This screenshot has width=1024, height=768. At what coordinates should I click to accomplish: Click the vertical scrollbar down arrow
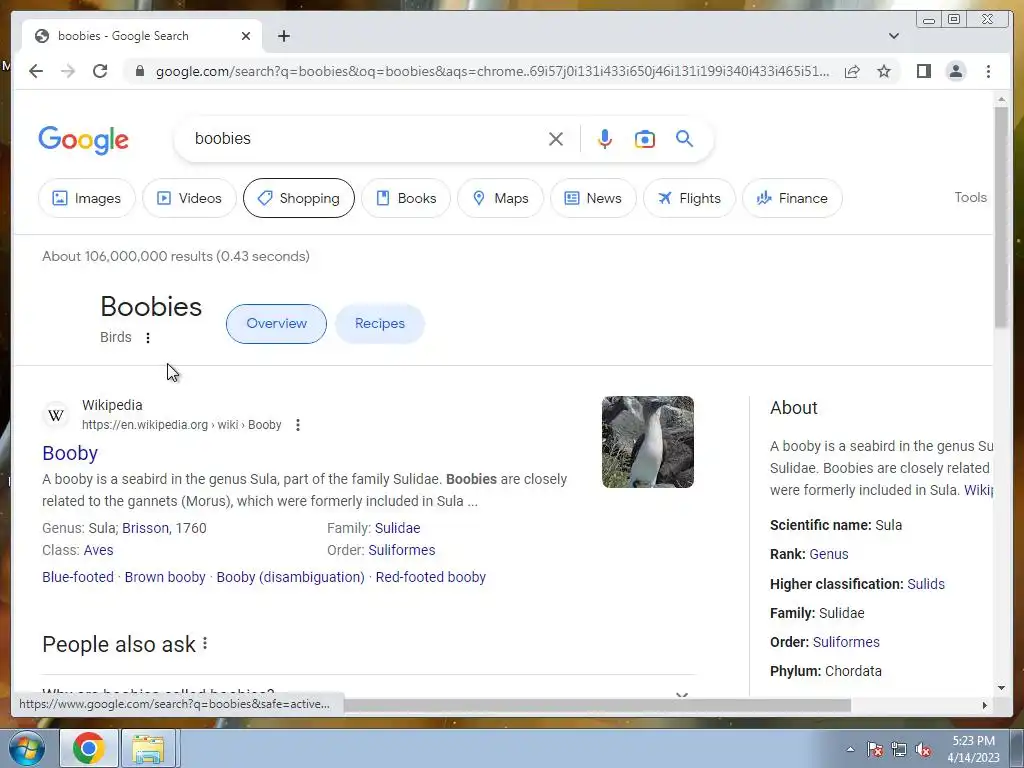pos(1002,688)
